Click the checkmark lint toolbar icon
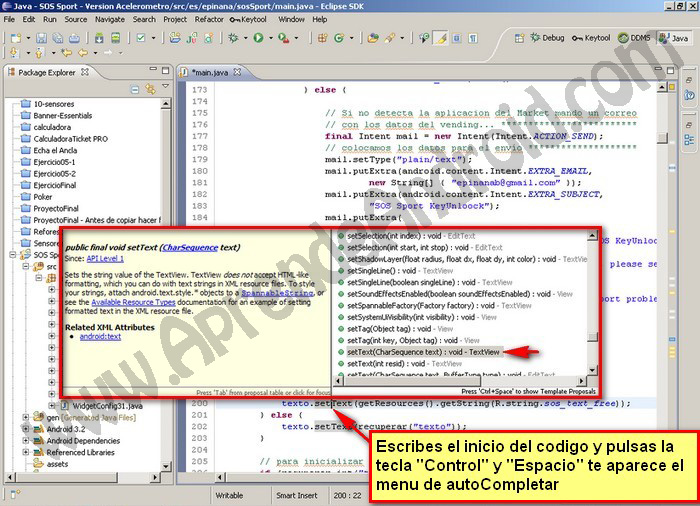 [141, 38]
